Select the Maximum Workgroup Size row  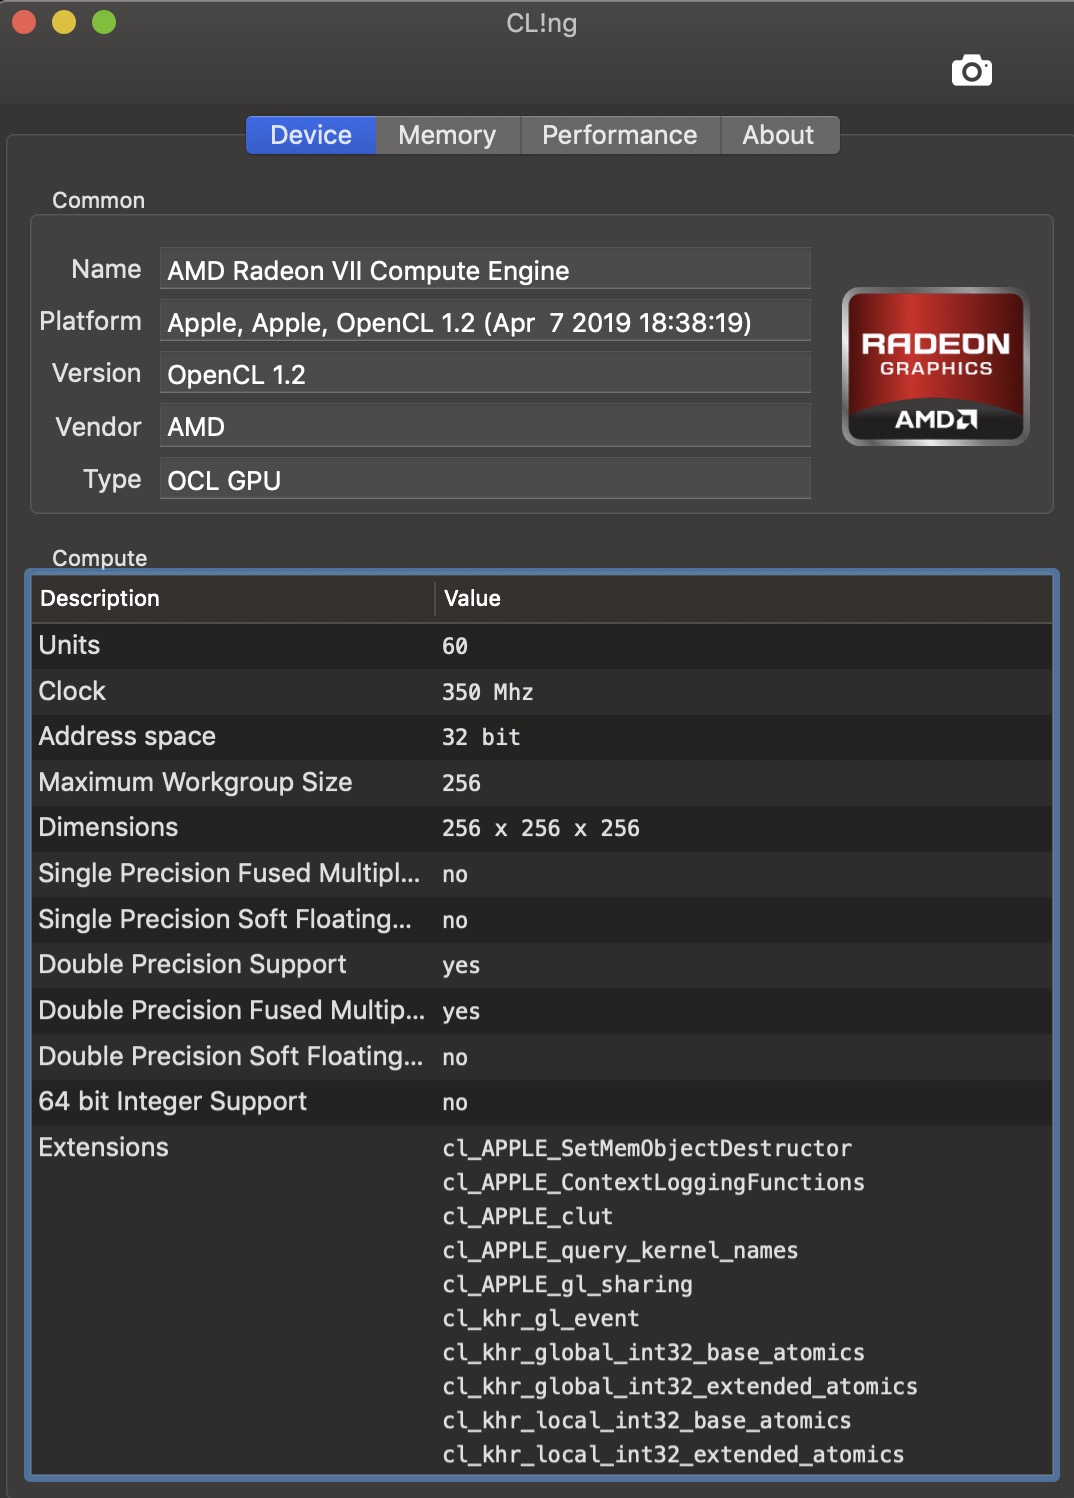click(541, 783)
